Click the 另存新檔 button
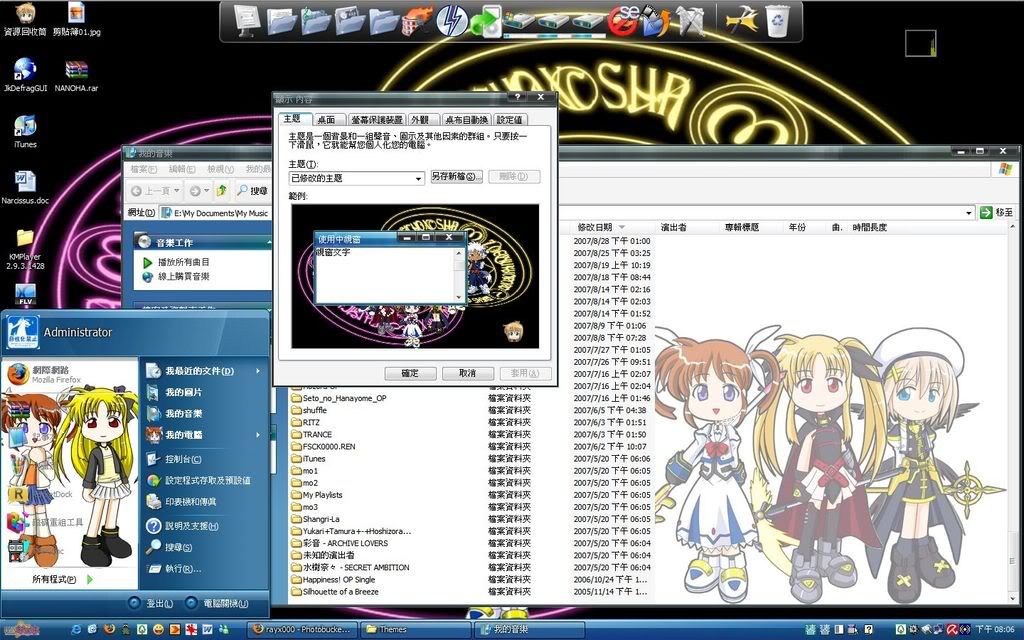Image resolution: width=1024 pixels, height=640 pixels. [x=456, y=176]
